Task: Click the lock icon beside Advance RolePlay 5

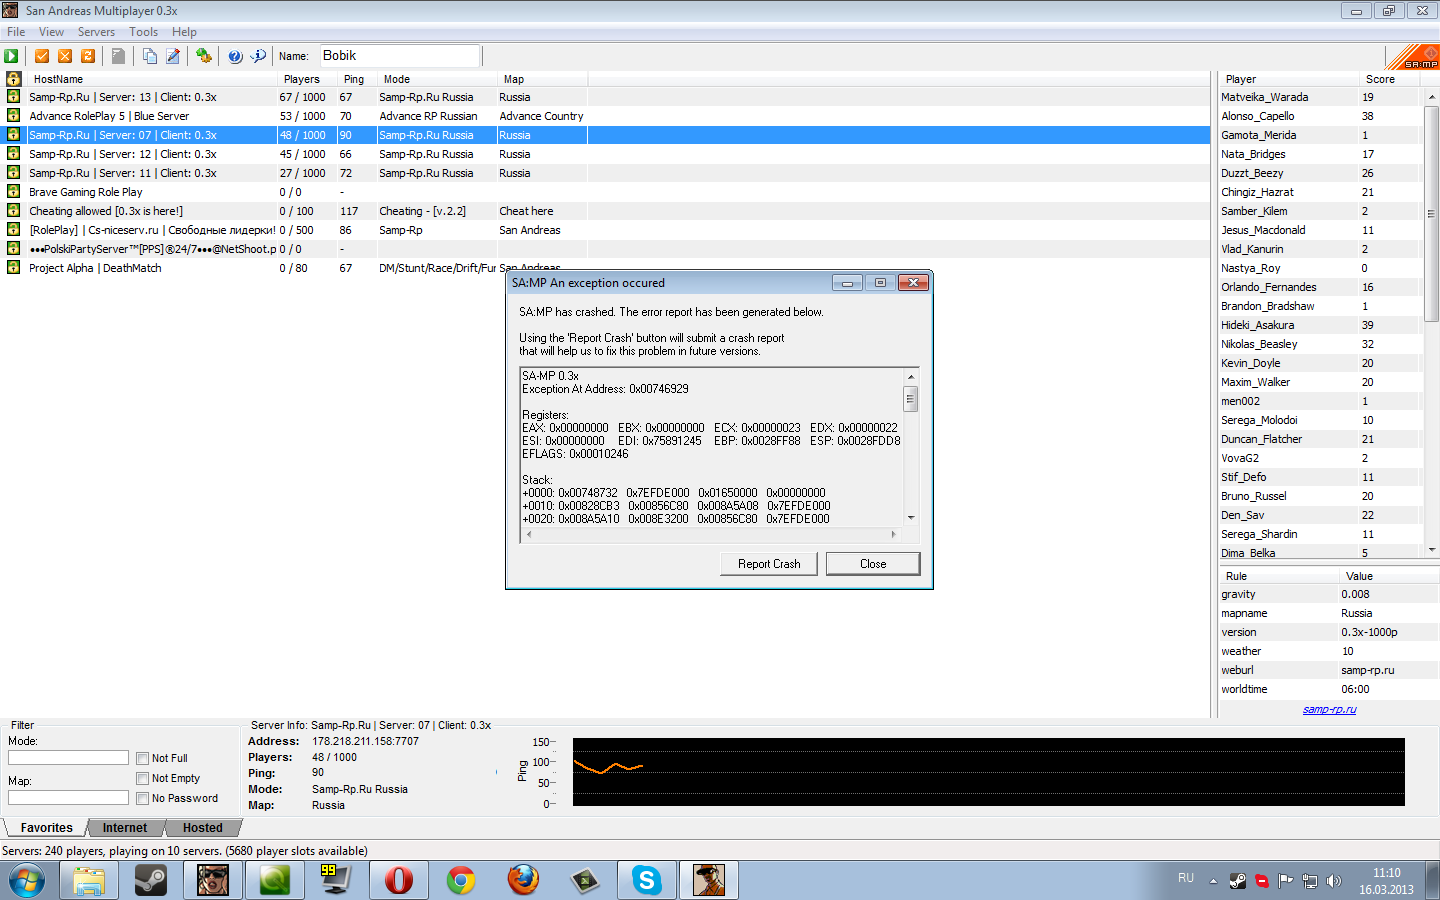Action: click(13, 116)
